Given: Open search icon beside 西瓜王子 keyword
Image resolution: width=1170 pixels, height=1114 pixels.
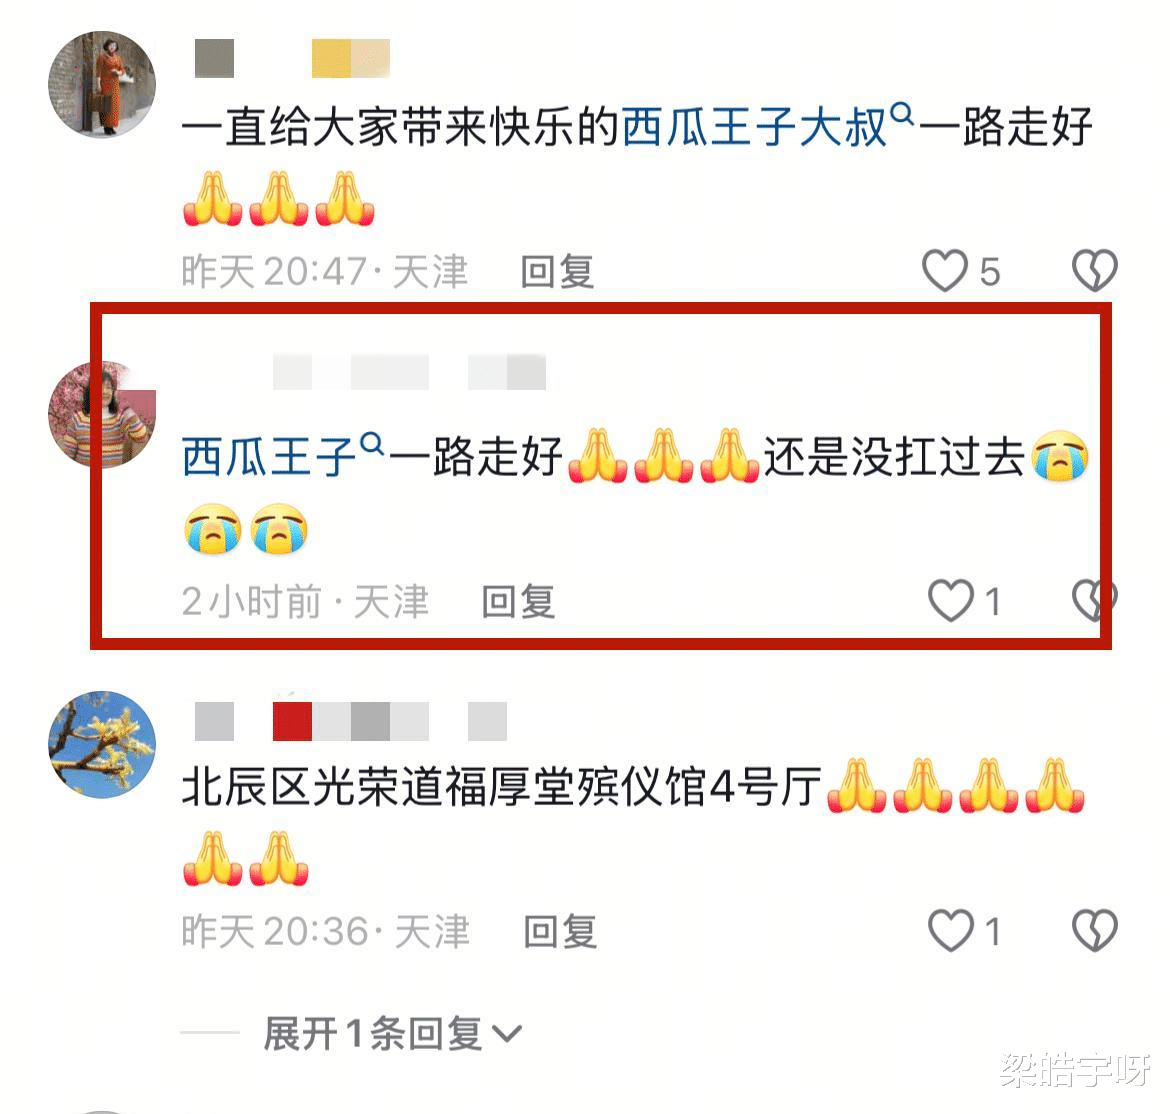Looking at the screenshot, I should pos(372,445).
